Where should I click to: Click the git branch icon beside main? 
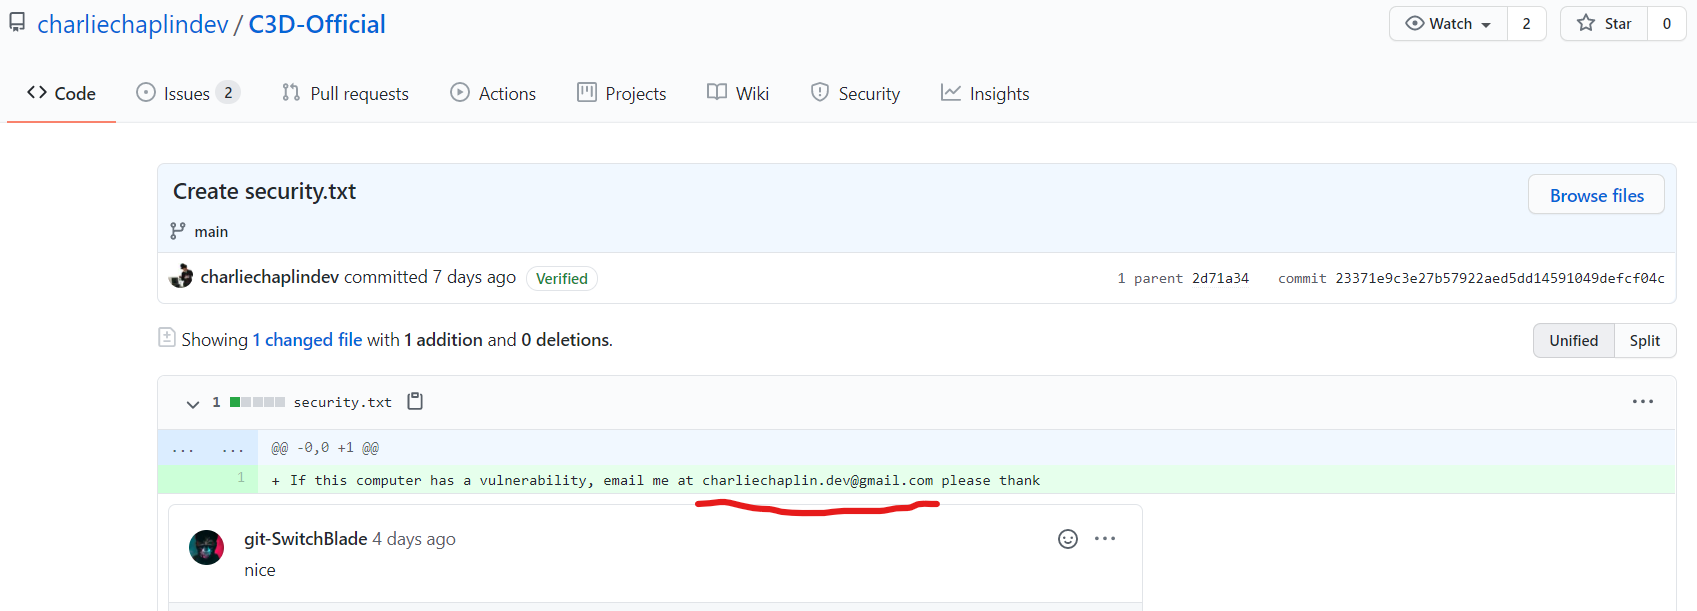pos(178,231)
